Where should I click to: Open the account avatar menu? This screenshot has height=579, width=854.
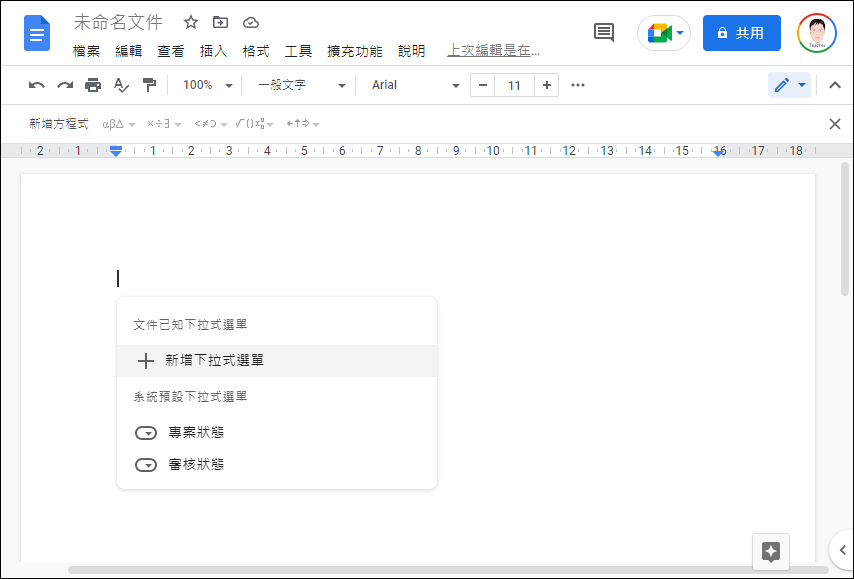(817, 33)
